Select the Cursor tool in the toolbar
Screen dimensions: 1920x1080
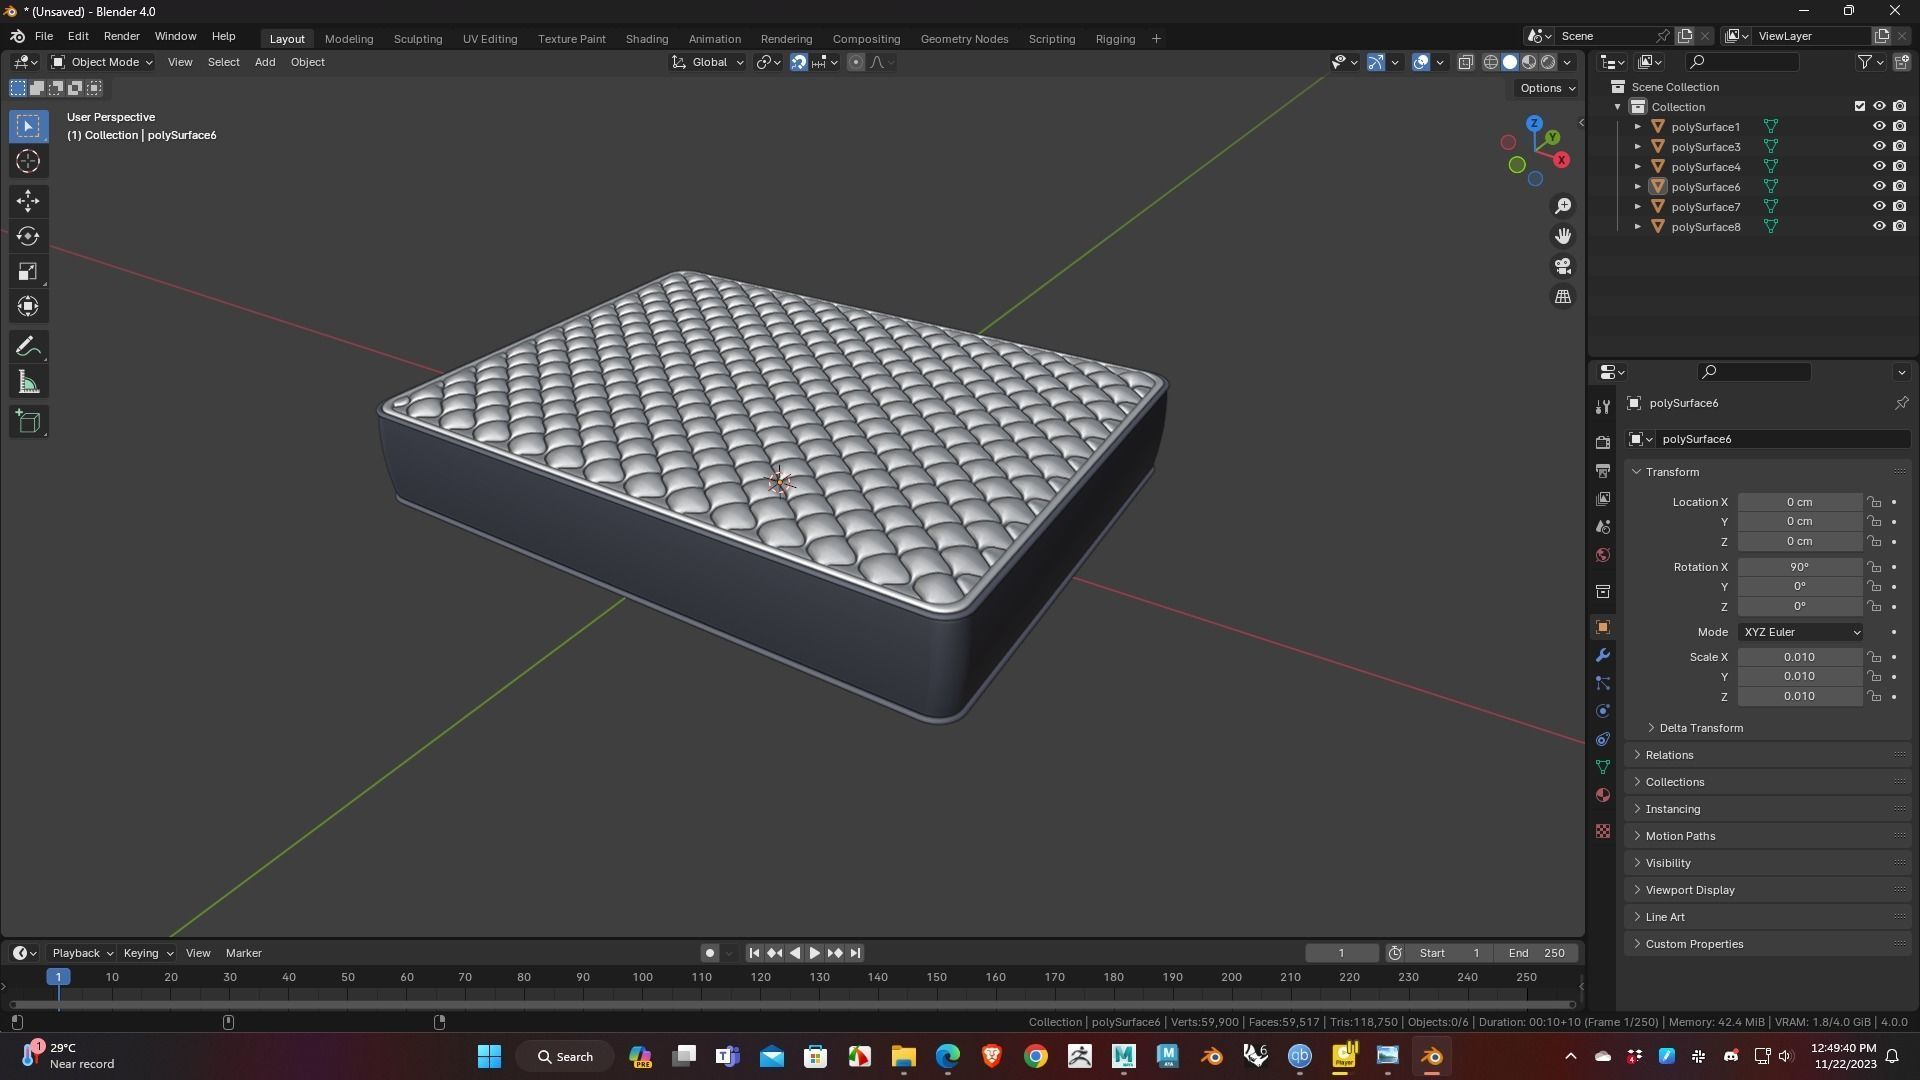click(28, 161)
